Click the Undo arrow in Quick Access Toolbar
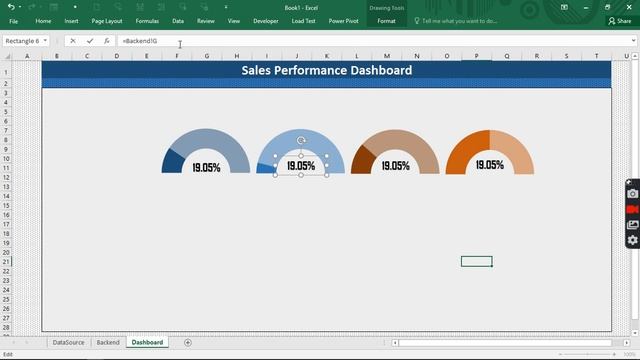 (x=11, y=7)
